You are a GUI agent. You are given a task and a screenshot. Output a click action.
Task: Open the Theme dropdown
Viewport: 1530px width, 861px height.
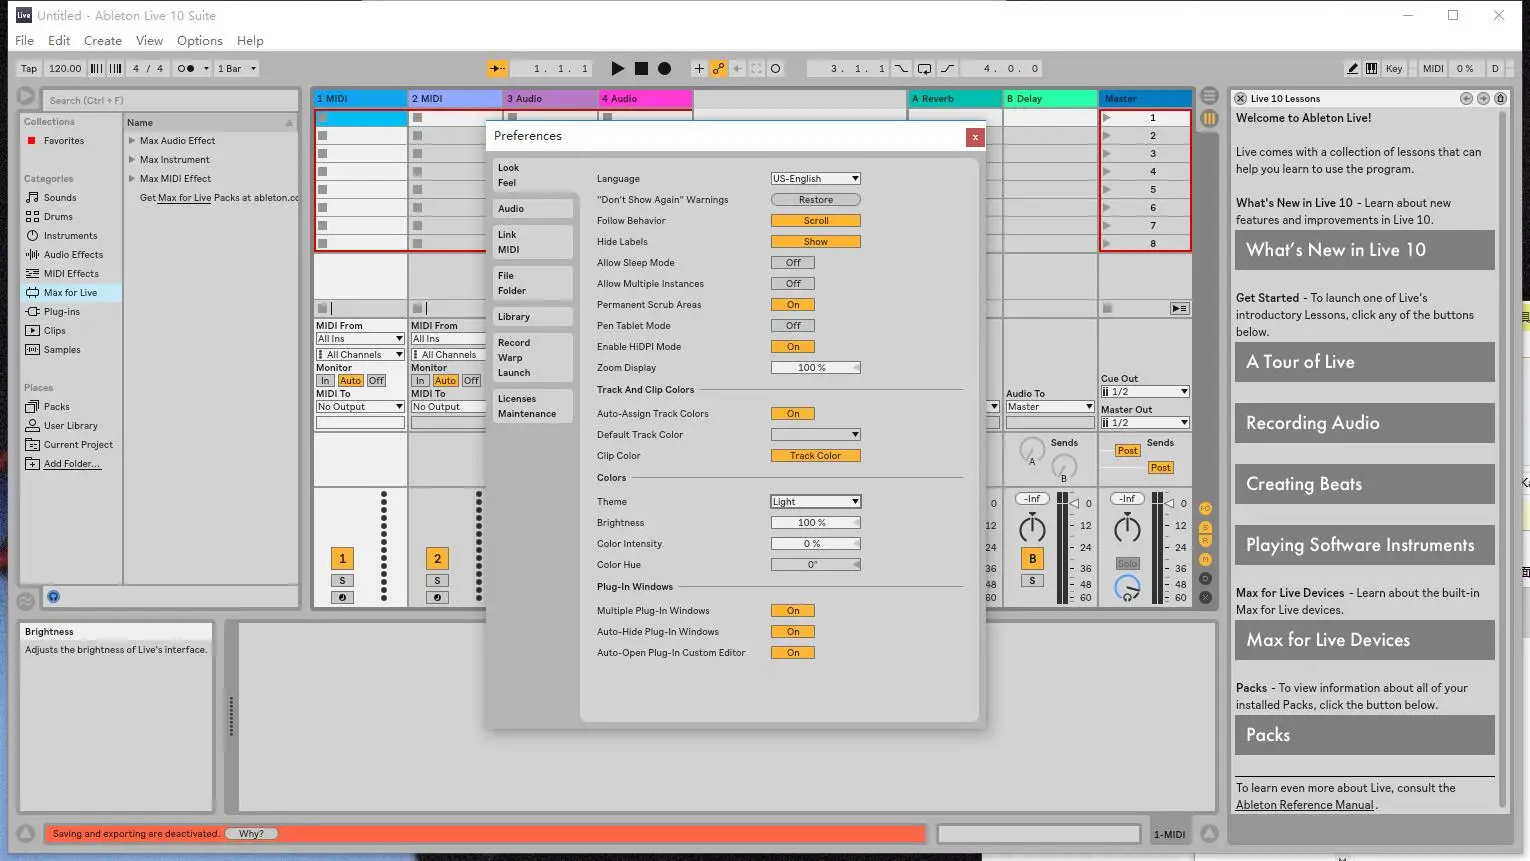tap(816, 501)
